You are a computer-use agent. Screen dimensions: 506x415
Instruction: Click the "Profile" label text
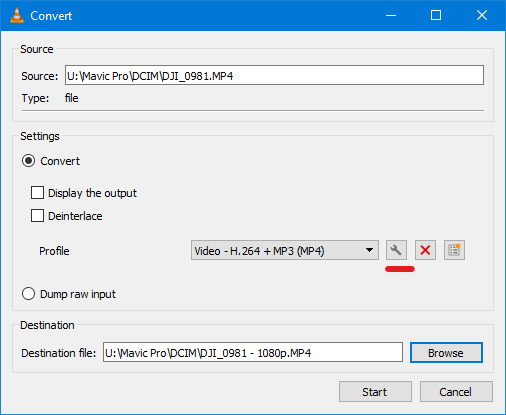54,251
